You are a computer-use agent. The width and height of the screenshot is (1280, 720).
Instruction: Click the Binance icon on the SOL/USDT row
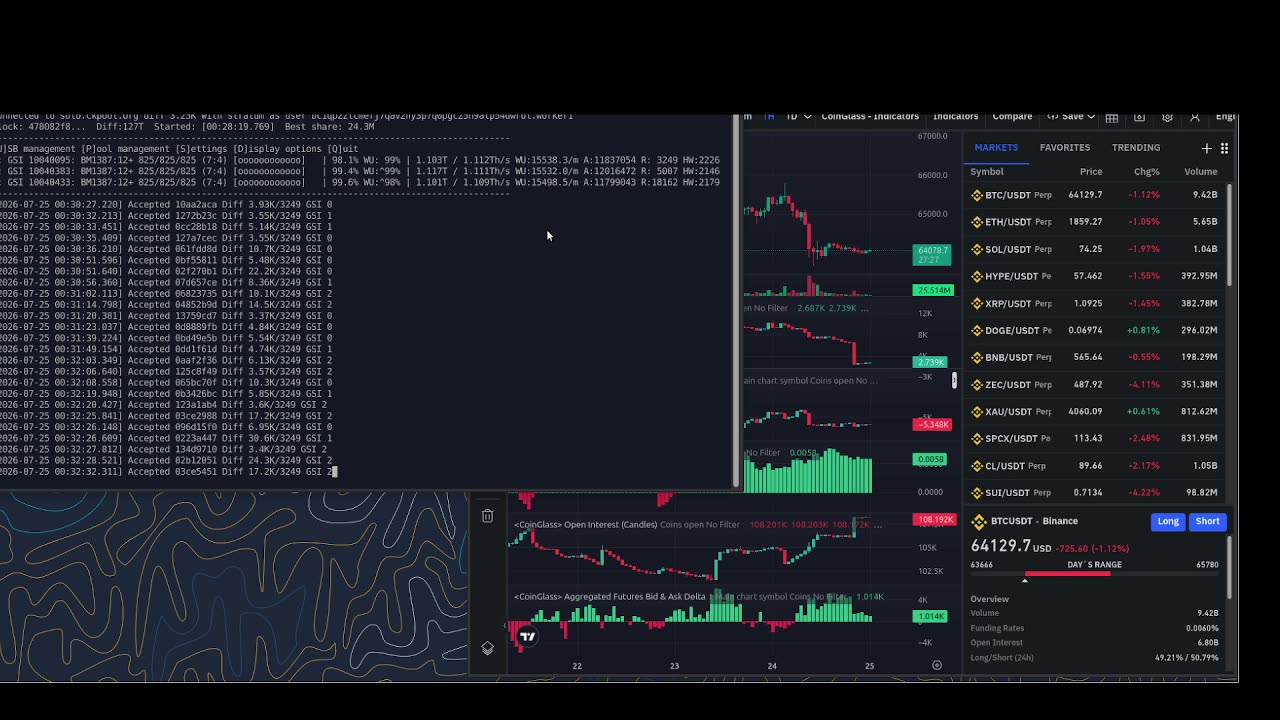pyautogui.click(x=977, y=249)
